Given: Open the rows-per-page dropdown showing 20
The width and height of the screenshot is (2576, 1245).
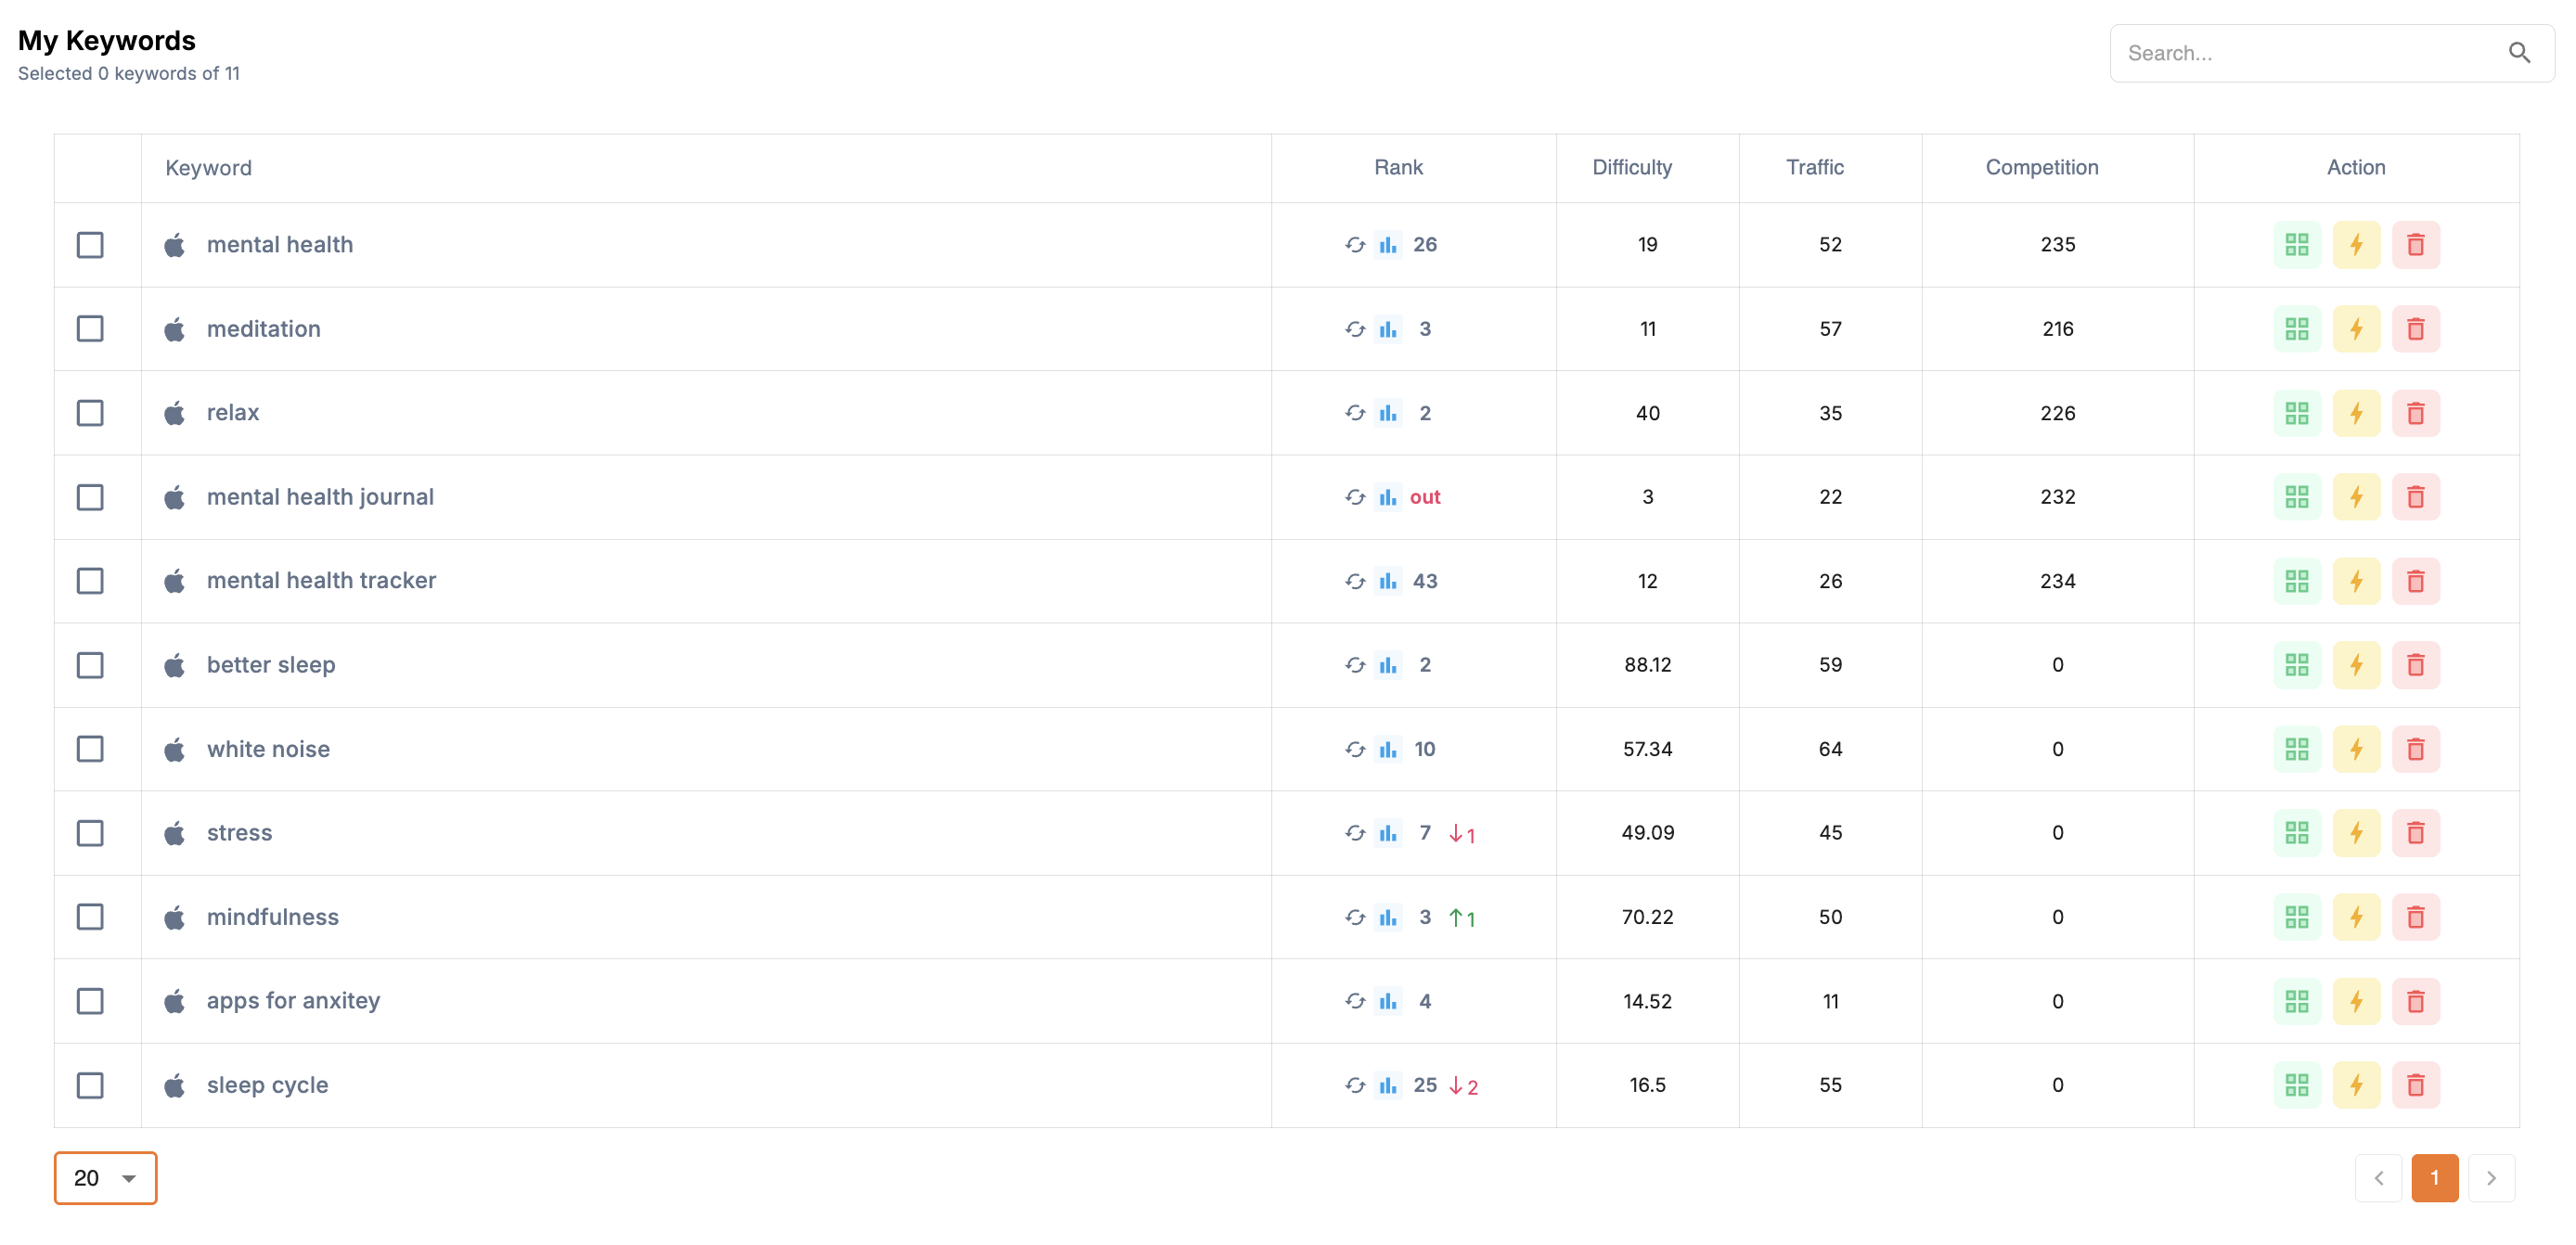Looking at the screenshot, I should pyautogui.click(x=105, y=1178).
